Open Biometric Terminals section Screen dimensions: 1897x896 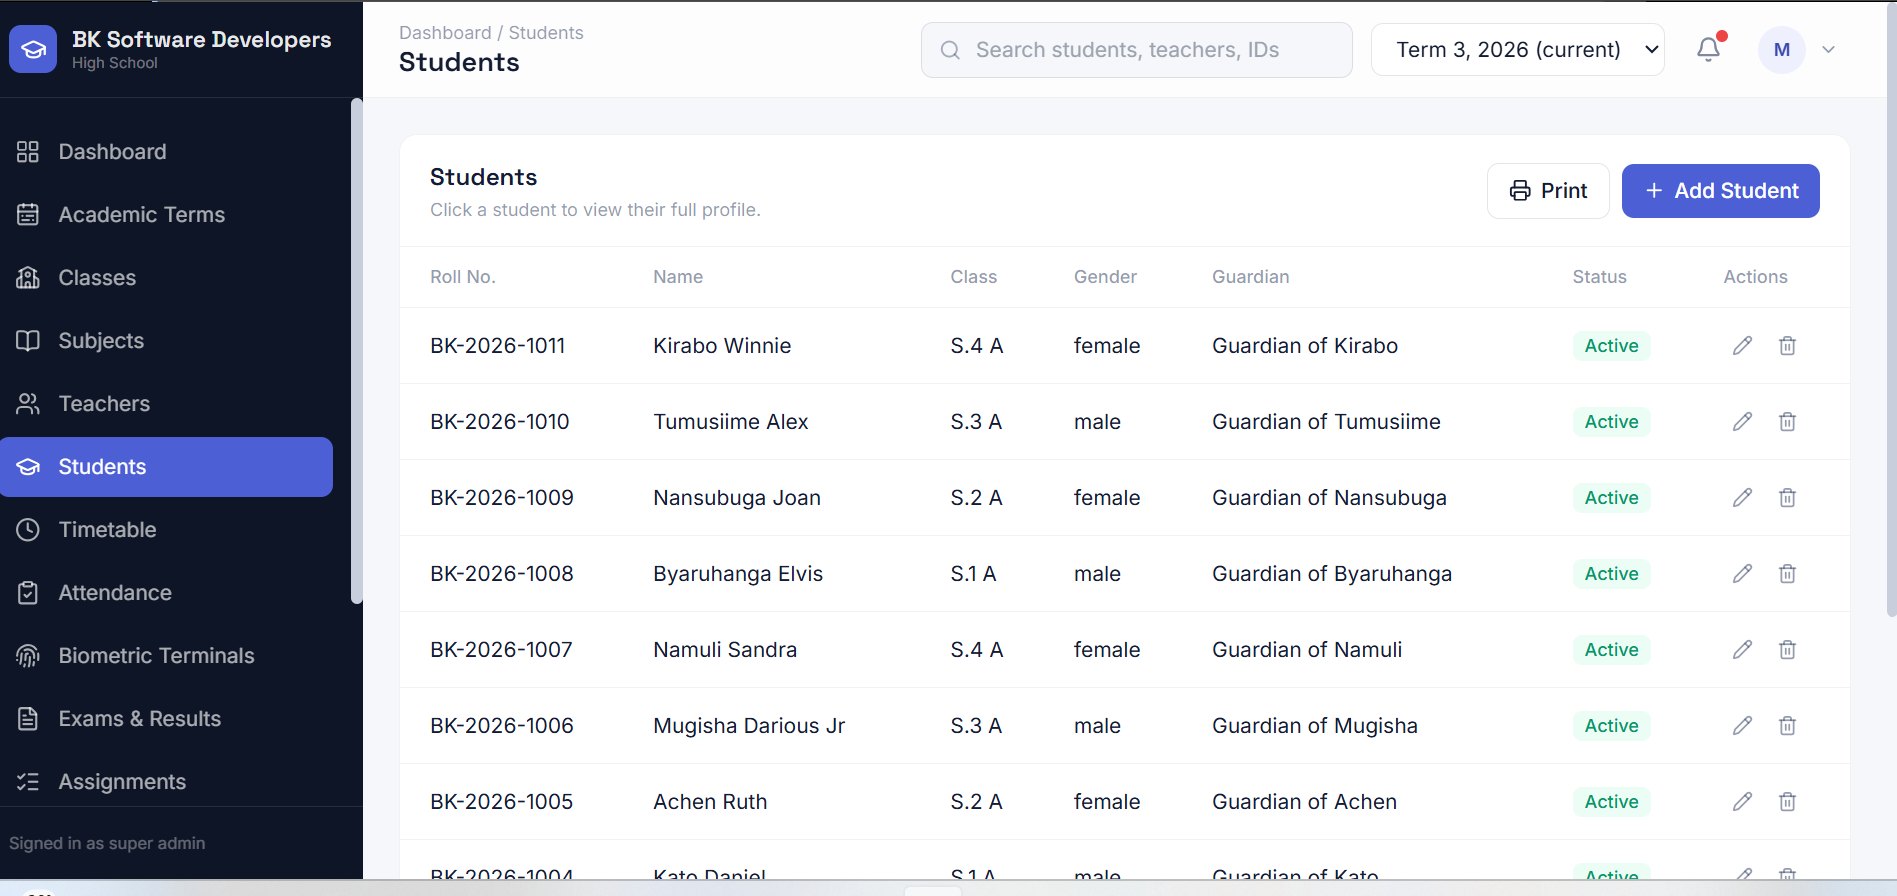(166, 656)
